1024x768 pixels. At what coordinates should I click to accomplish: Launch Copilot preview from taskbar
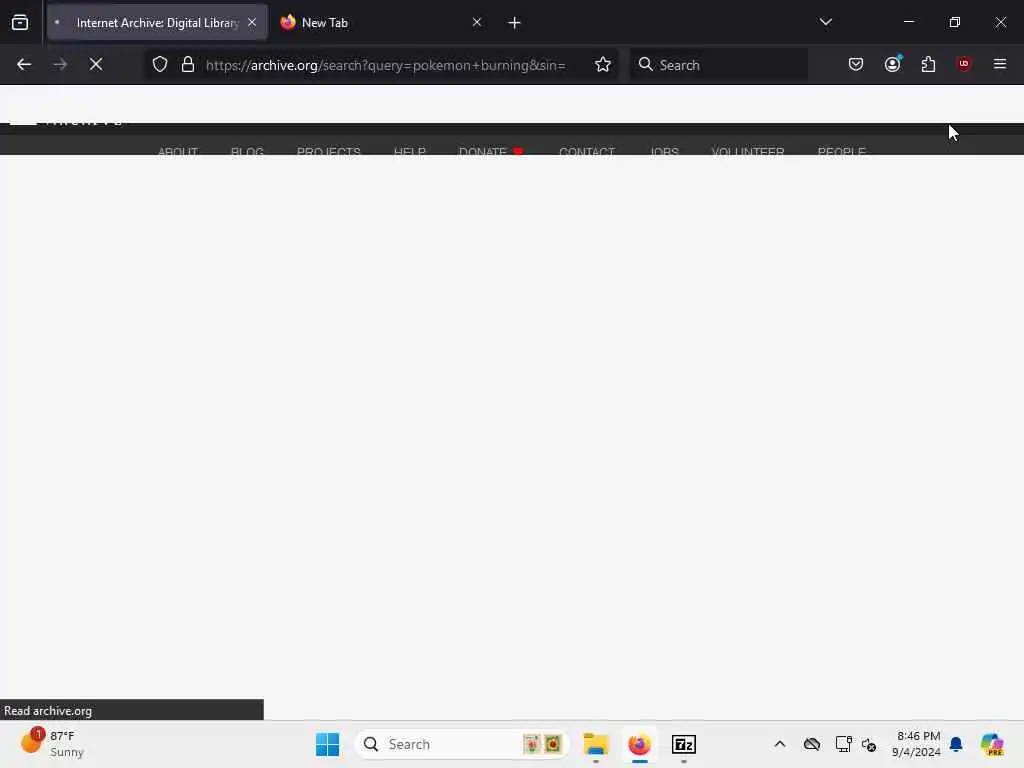pyautogui.click(x=992, y=744)
